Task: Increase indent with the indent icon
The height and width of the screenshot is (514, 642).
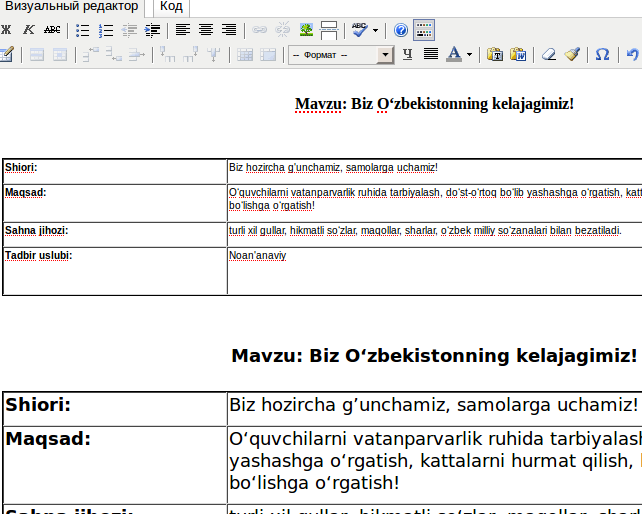Action: pyautogui.click(x=152, y=30)
